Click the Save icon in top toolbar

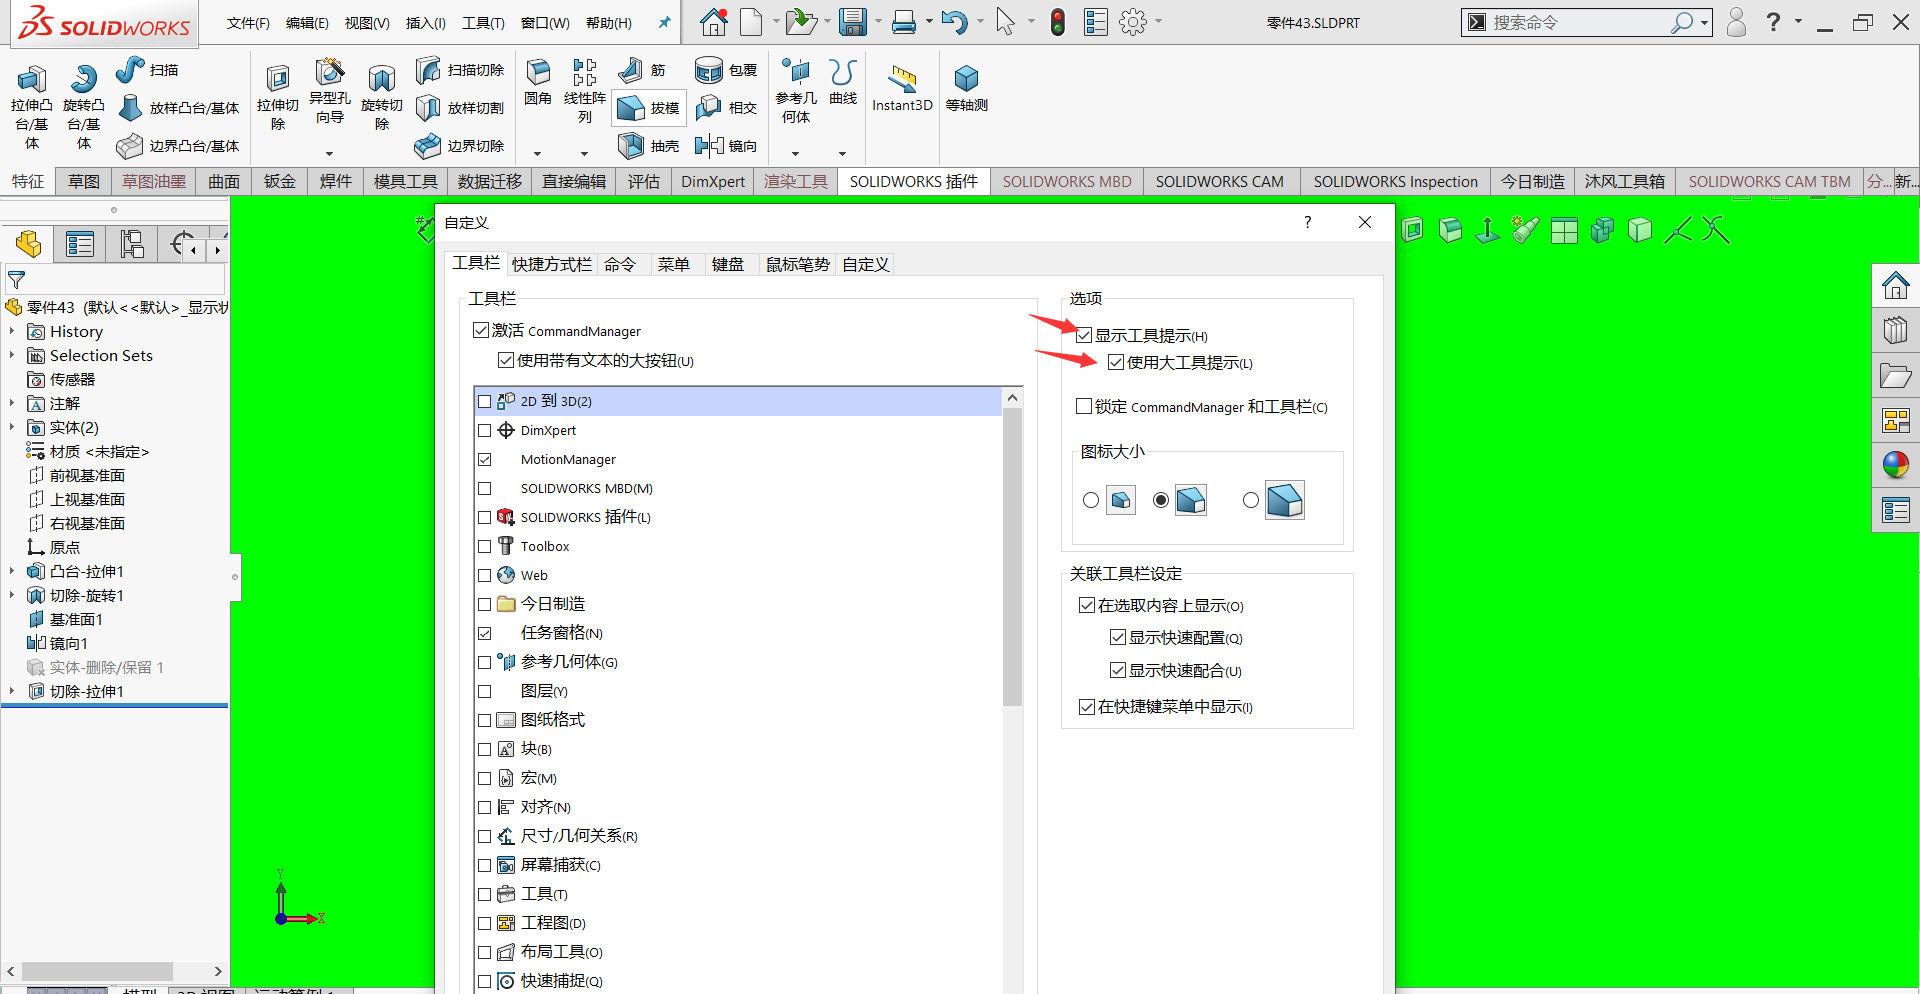point(852,22)
